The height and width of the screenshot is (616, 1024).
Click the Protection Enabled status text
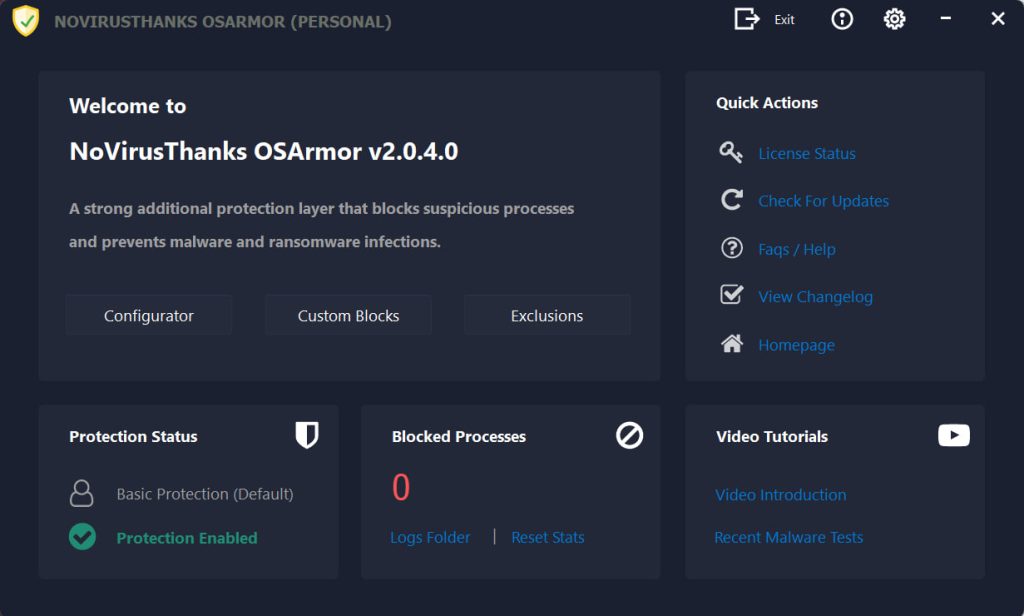[x=187, y=538]
